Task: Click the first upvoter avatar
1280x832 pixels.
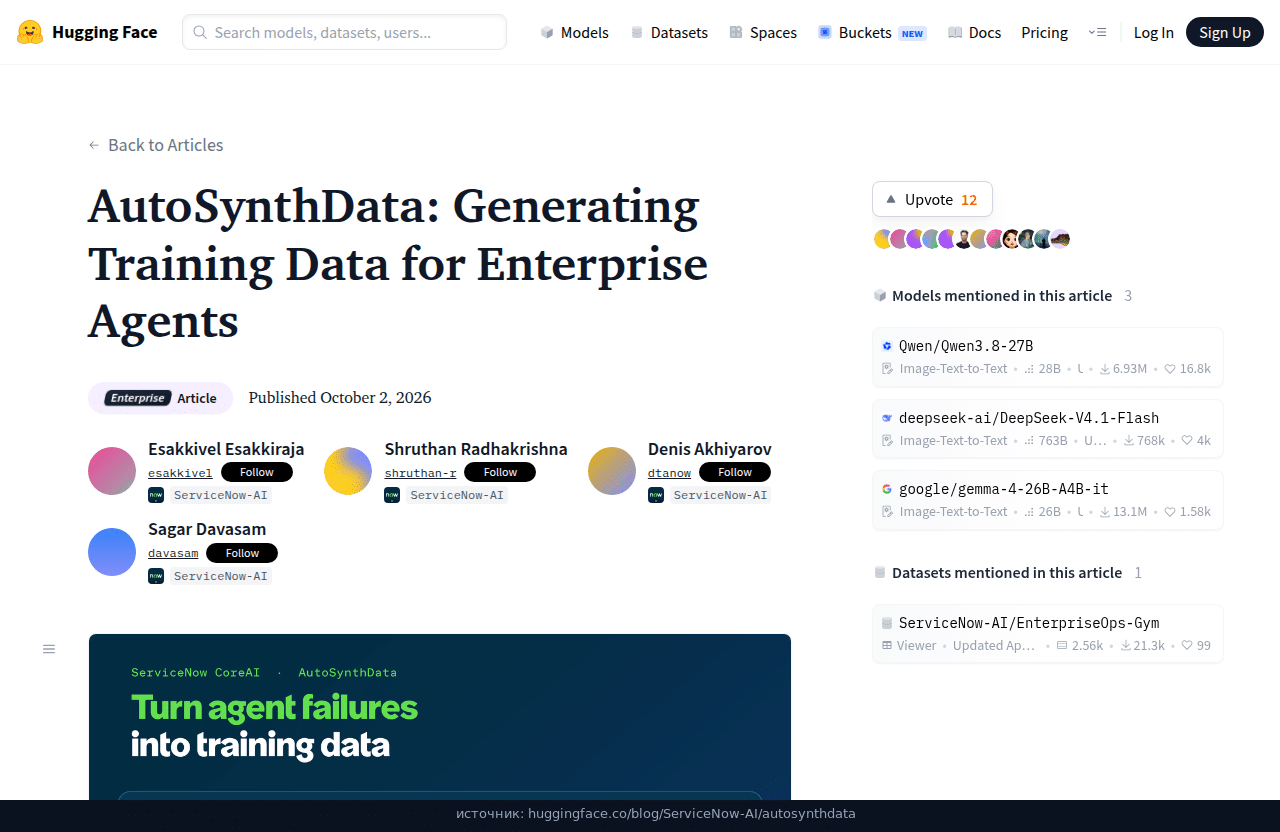Action: tap(883, 239)
